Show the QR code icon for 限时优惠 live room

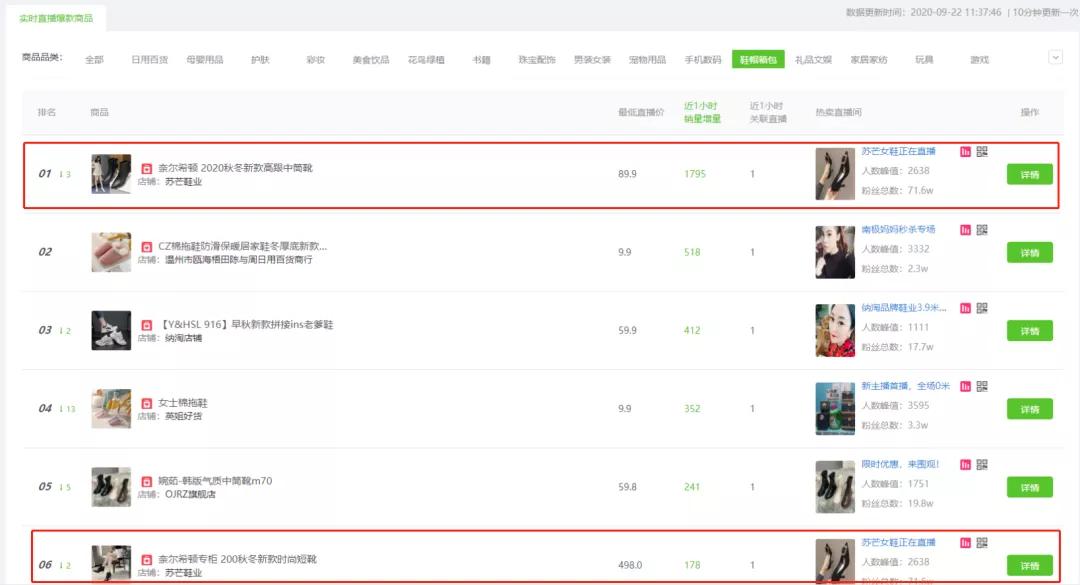(x=982, y=464)
